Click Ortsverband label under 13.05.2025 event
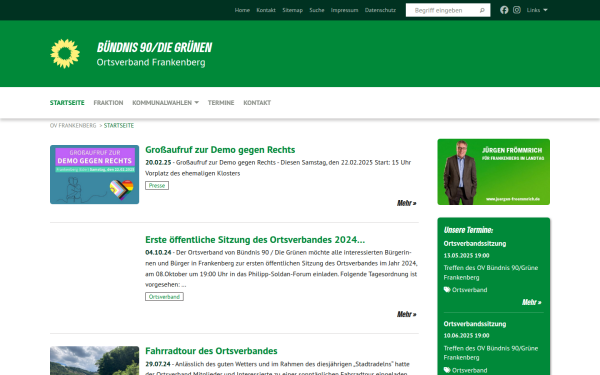The height and width of the screenshot is (375, 600). pos(470,290)
